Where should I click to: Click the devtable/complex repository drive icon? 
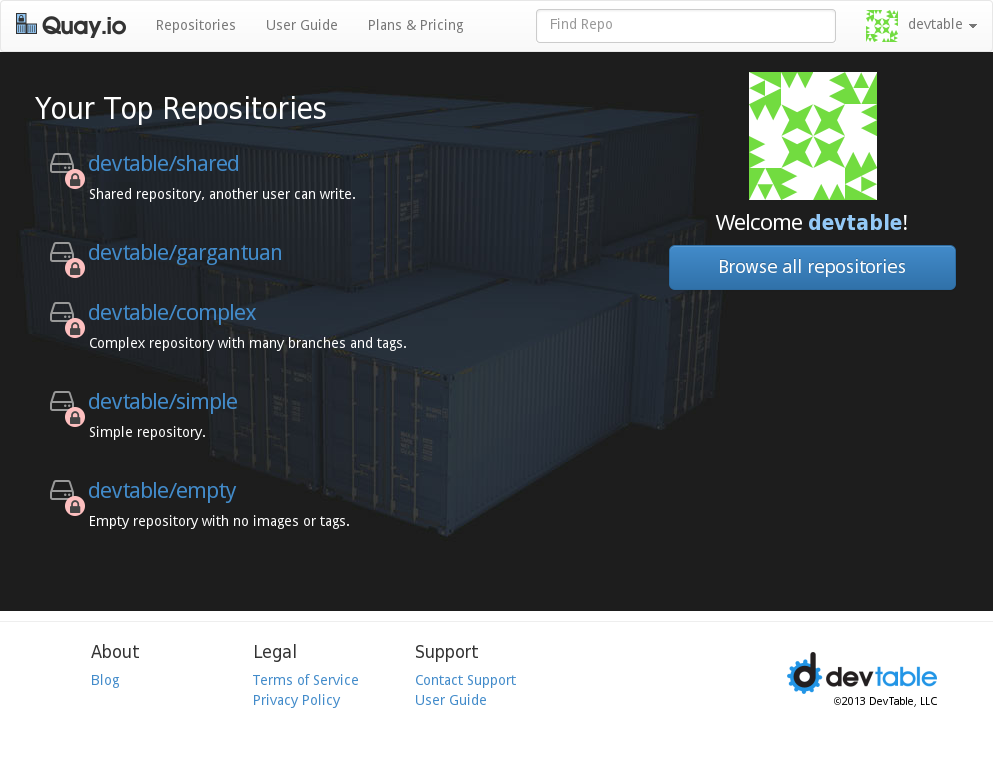coord(62,312)
